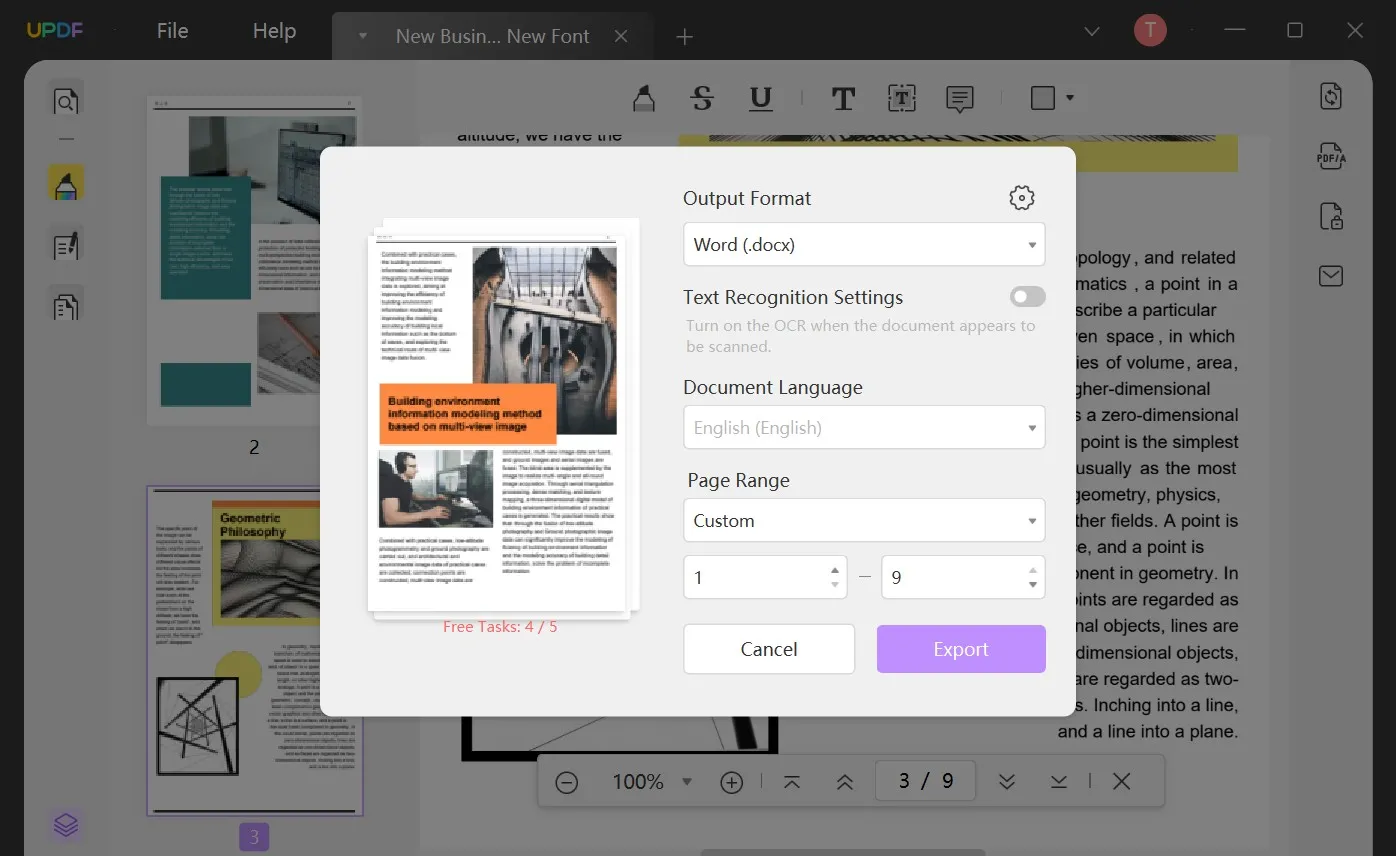This screenshot has height=856, width=1396.
Task: Open the layers icon in sidebar
Action: tap(66, 825)
